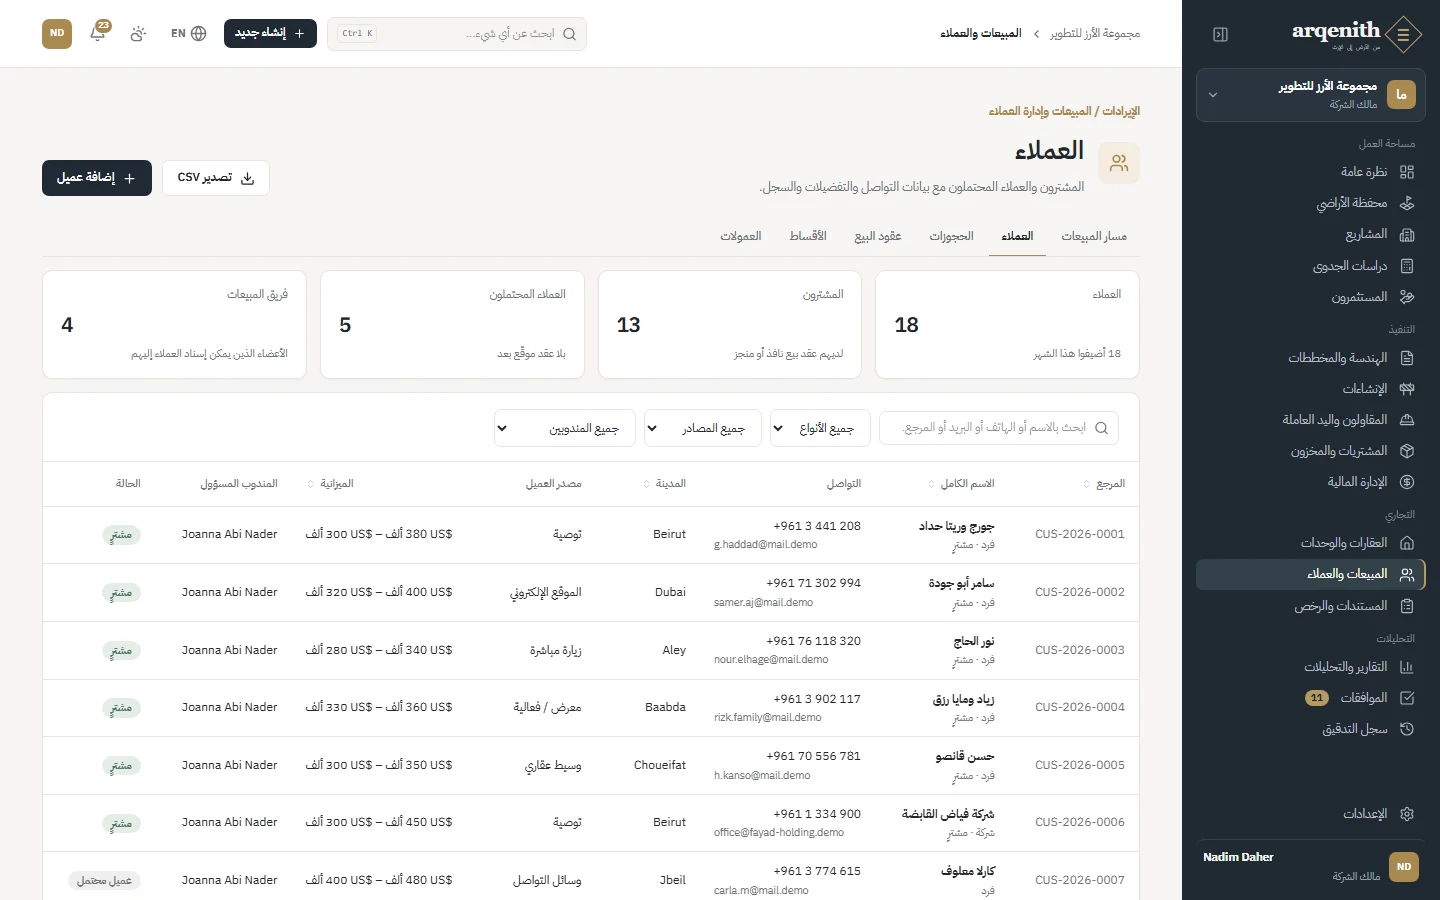The image size is (1440, 900).
Task: Switch language to EN
Action: pyautogui.click(x=188, y=33)
